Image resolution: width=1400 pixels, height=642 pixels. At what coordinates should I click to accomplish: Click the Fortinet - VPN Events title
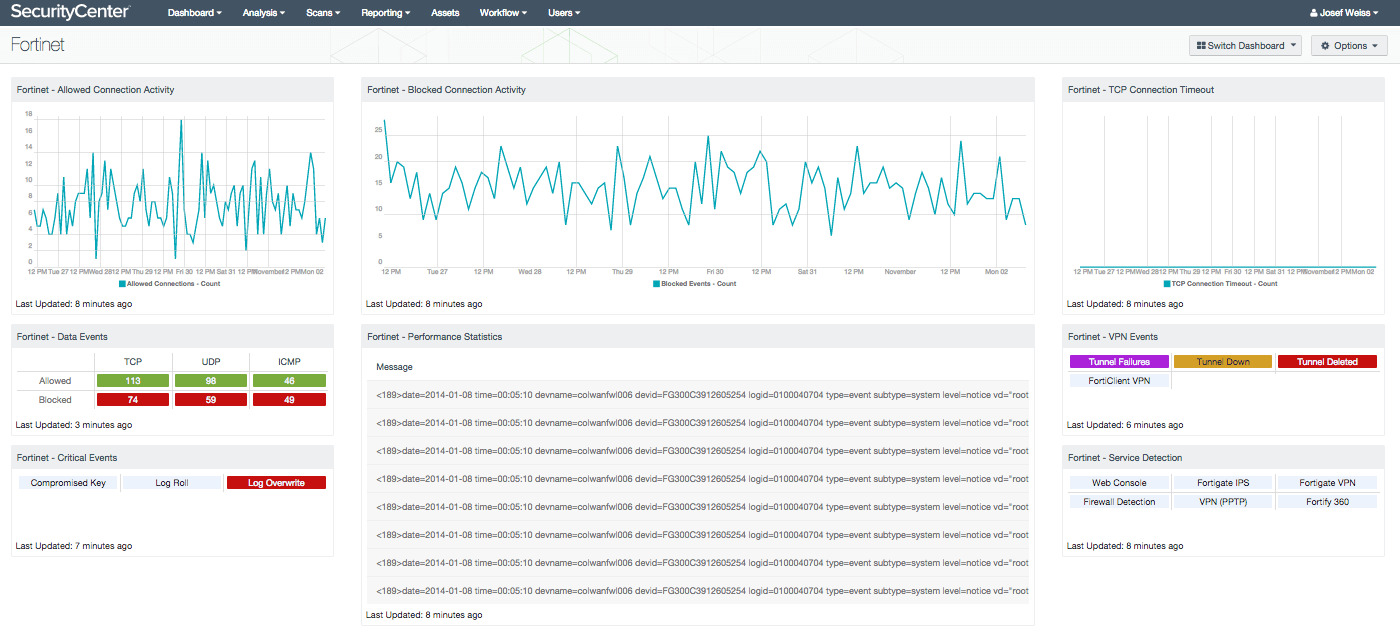coord(1113,337)
